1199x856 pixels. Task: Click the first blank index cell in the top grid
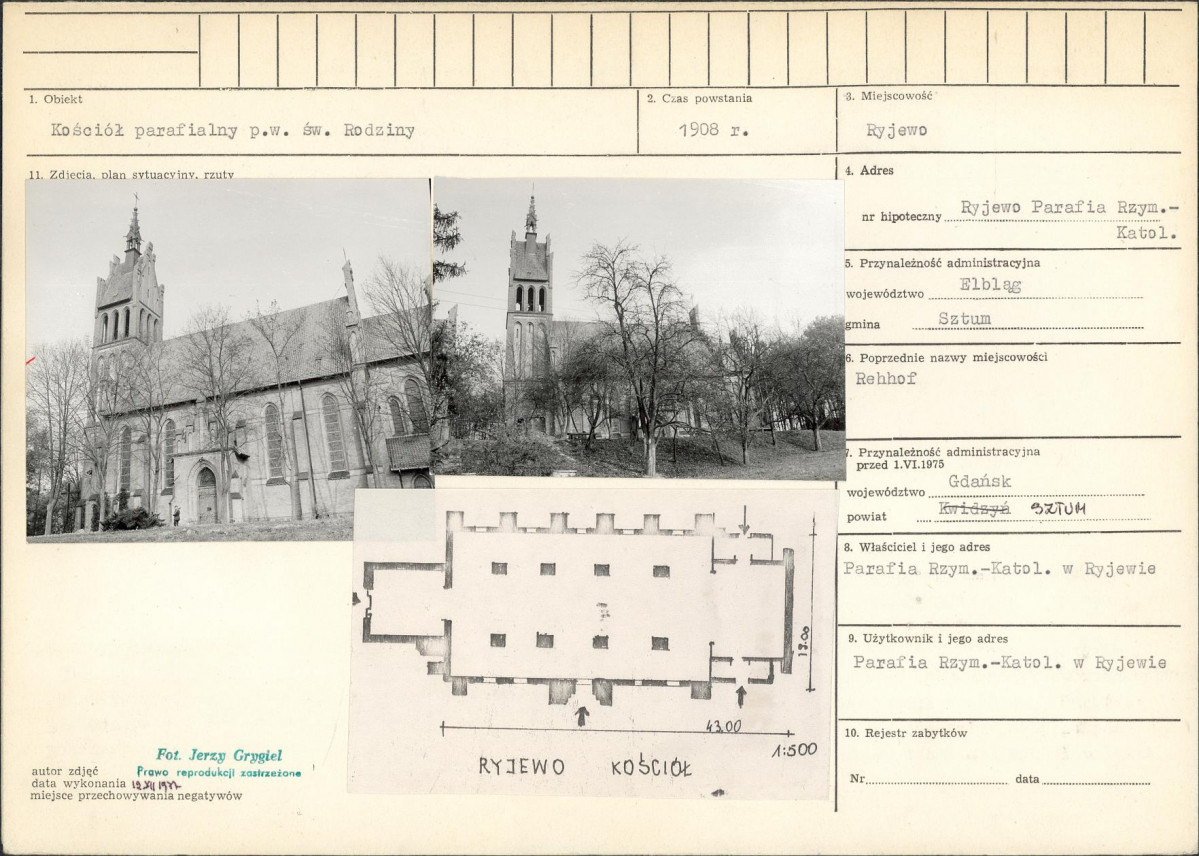219,50
